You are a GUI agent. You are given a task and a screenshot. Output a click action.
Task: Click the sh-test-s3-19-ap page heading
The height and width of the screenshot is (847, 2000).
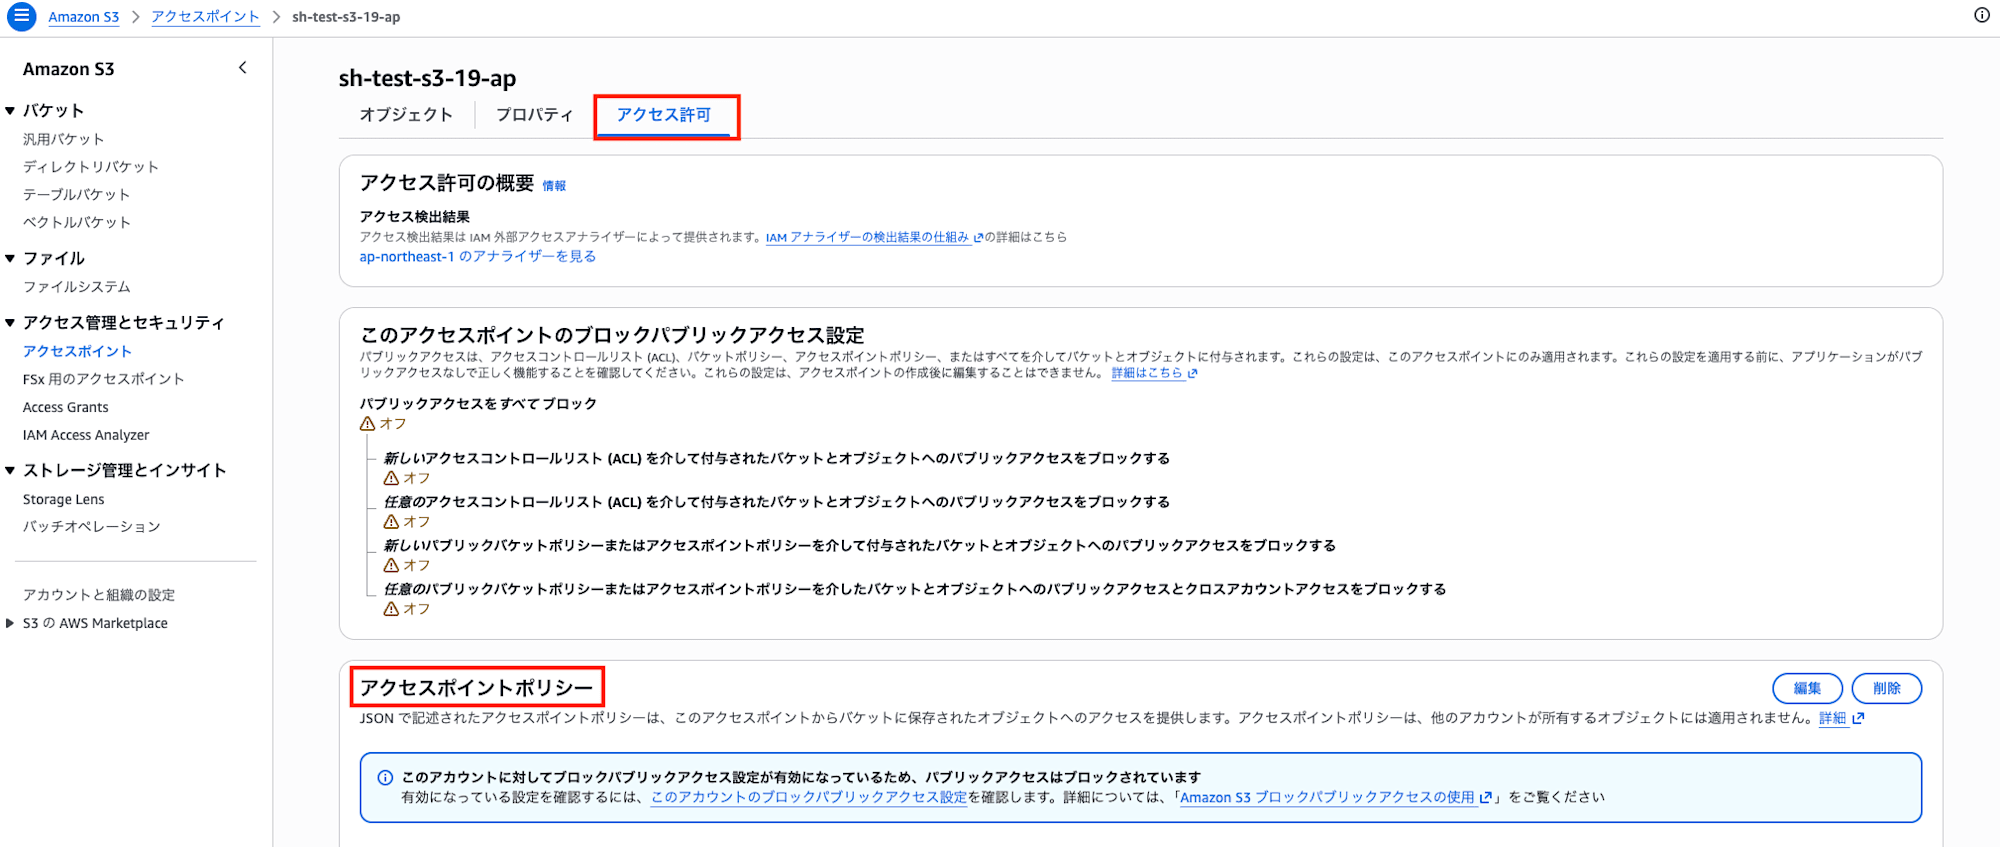pos(428,78)
